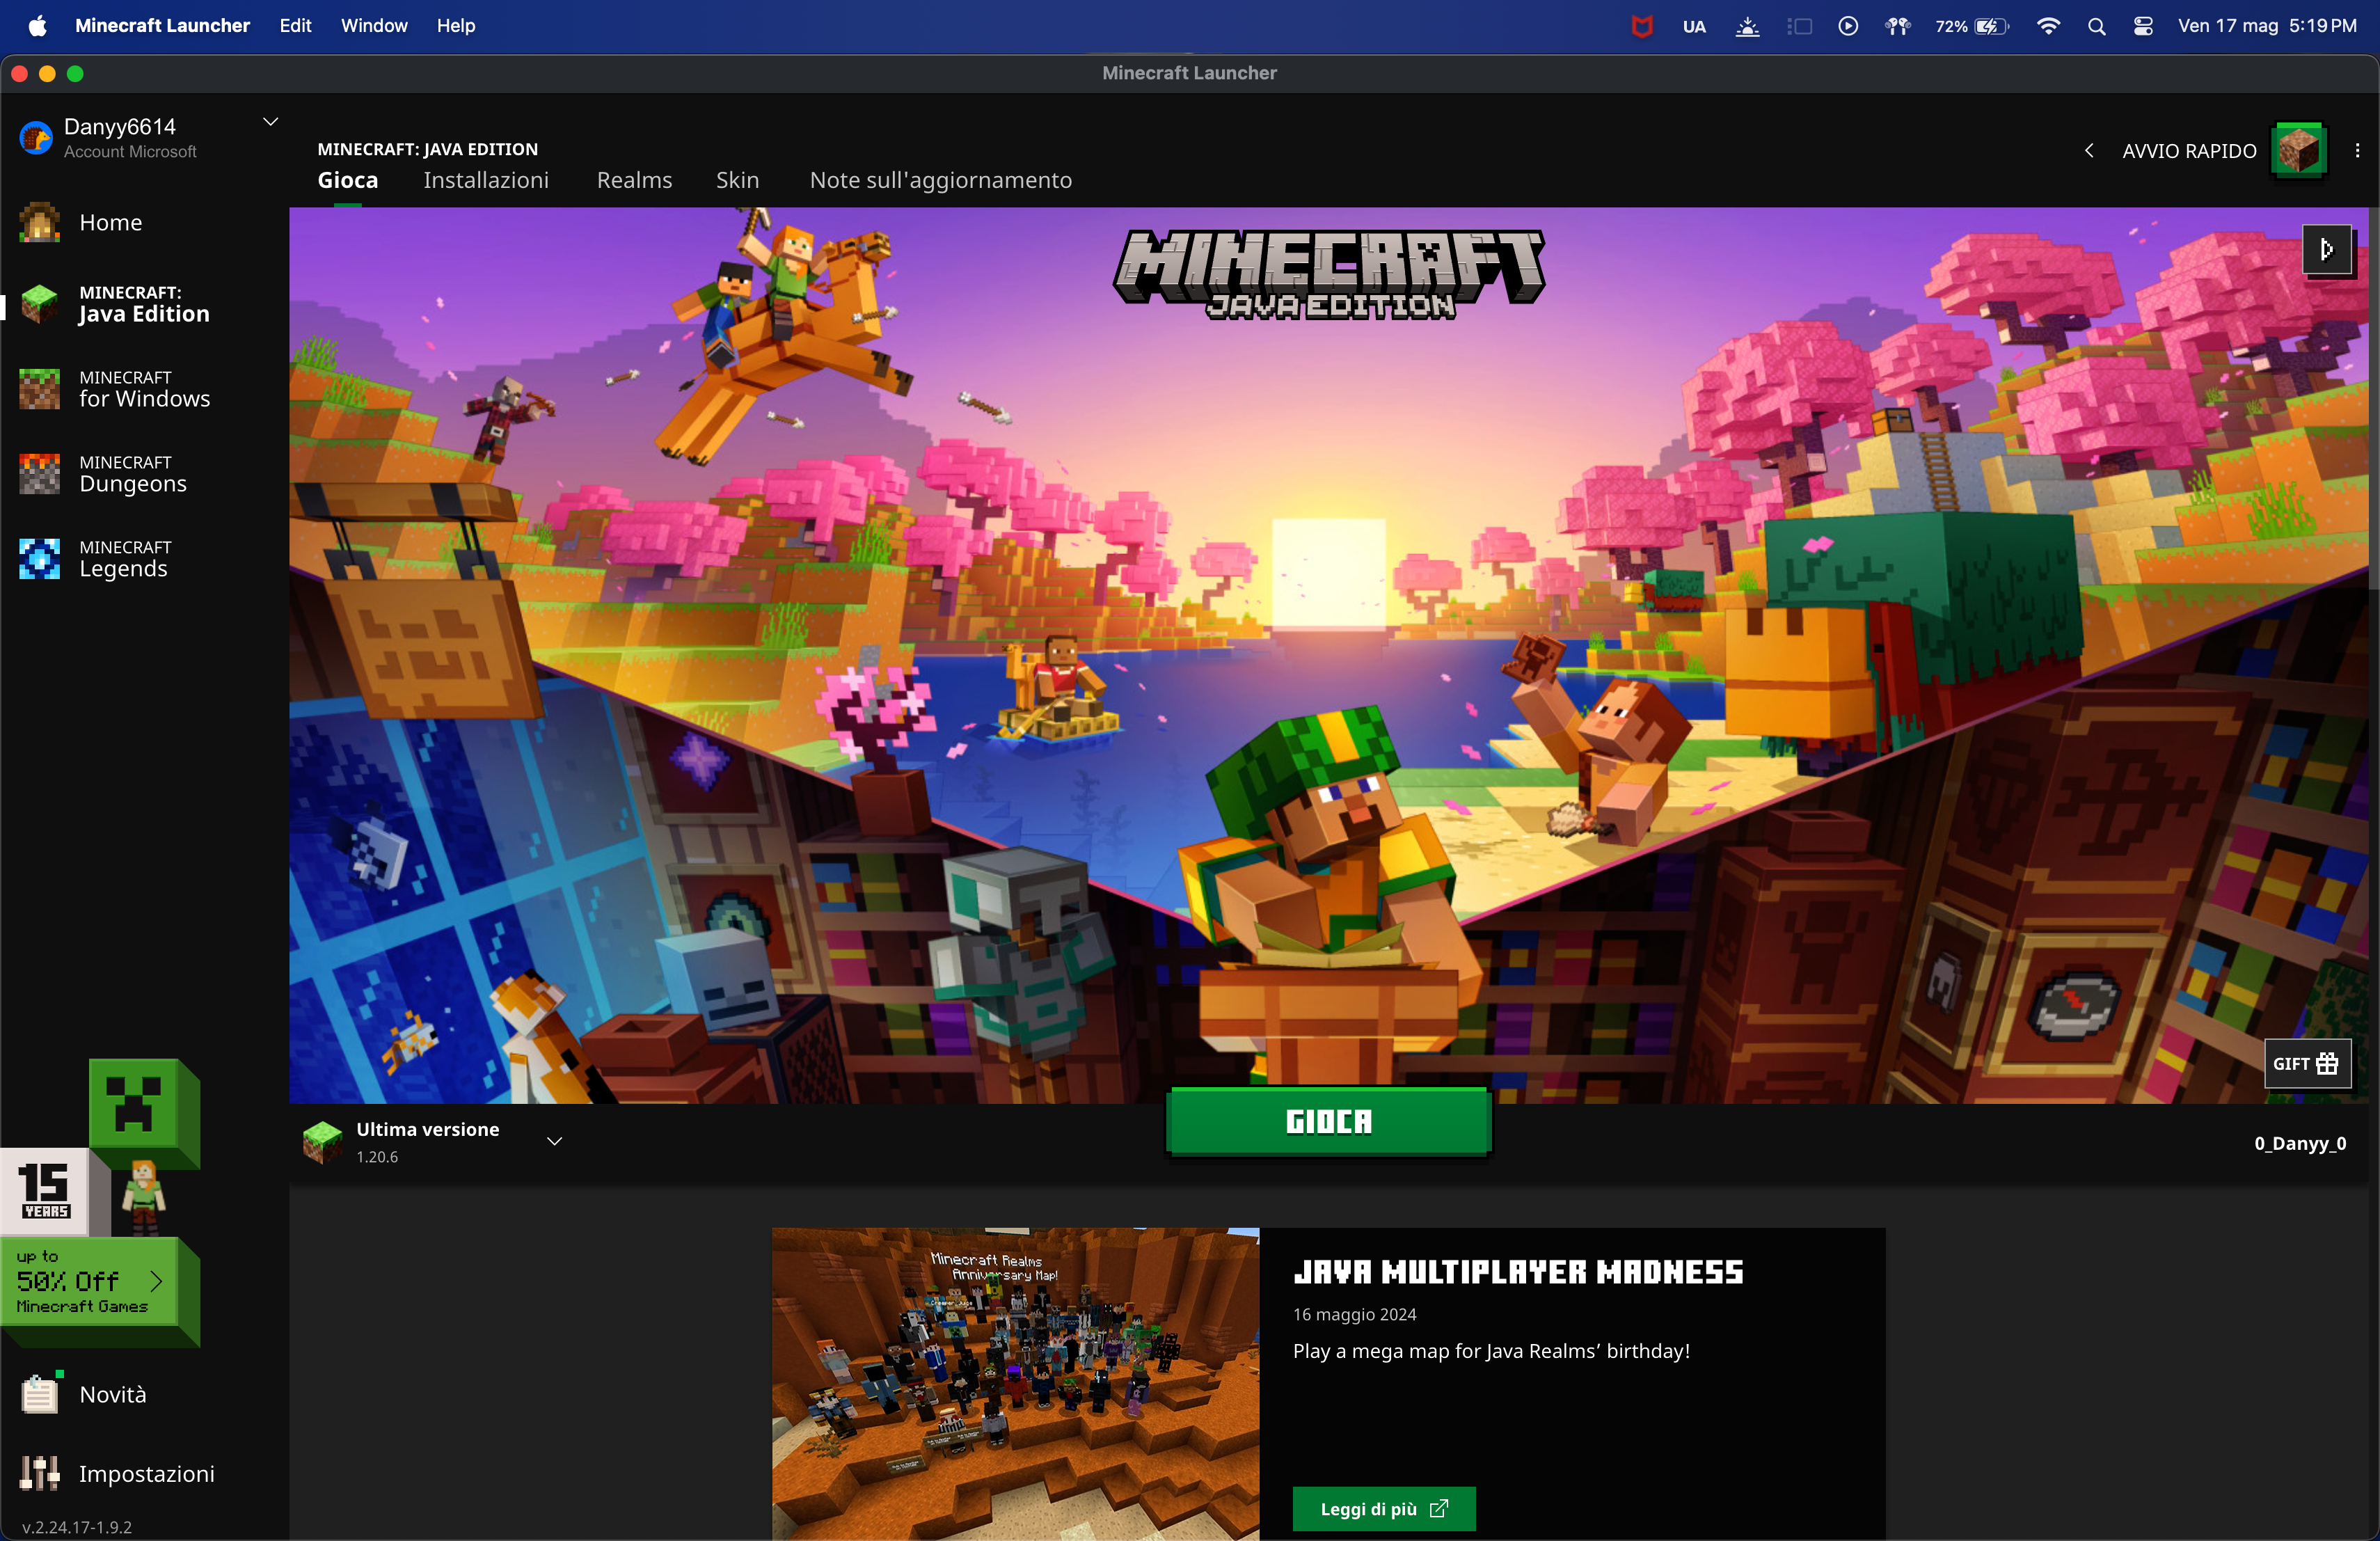Image resolution: width=2380 pixels, height=1541 pixels.
Task: Open the Note sull'aggiornamento tab
Action: 940,180
